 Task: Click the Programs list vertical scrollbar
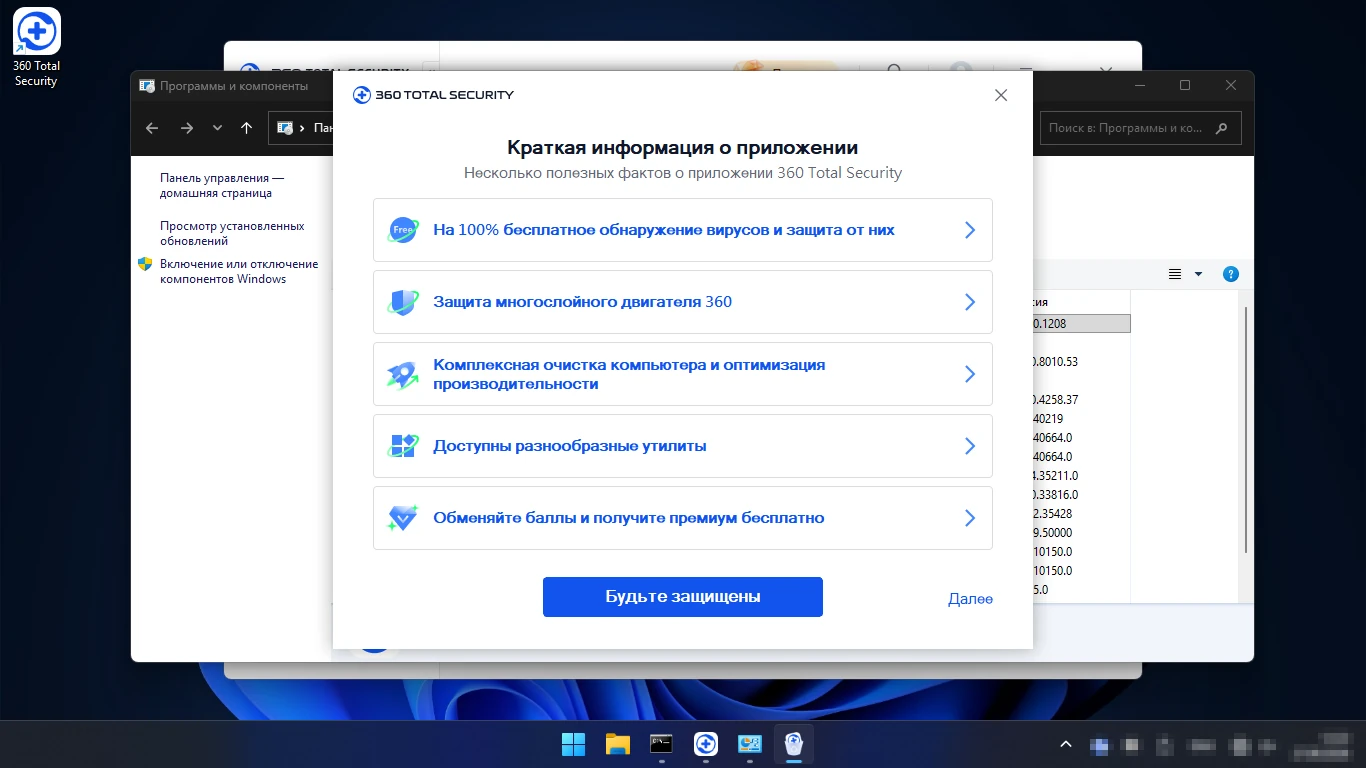(1245, 430)
